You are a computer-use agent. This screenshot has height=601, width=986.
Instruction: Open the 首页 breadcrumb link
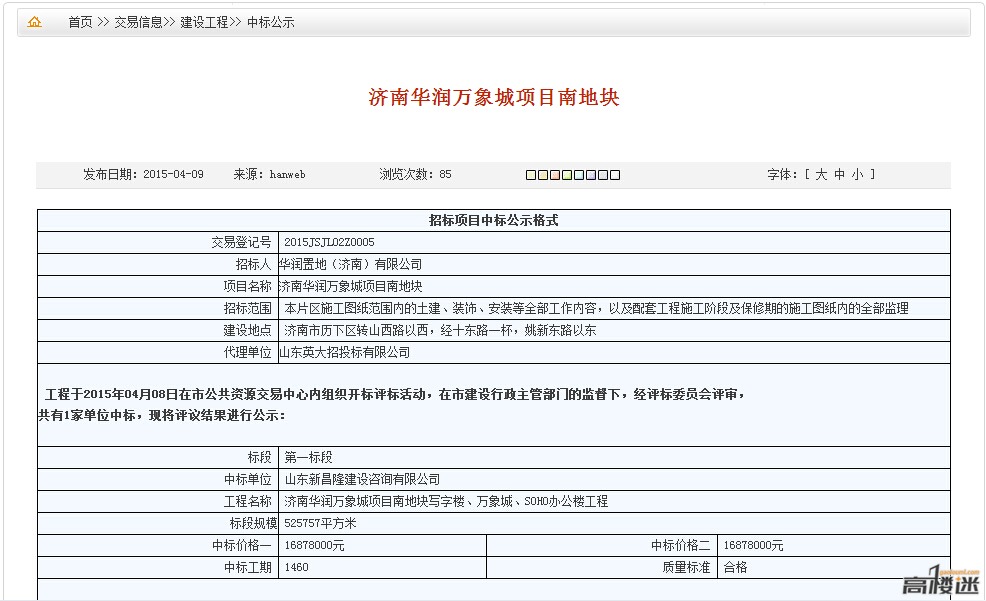pos(80,22)
